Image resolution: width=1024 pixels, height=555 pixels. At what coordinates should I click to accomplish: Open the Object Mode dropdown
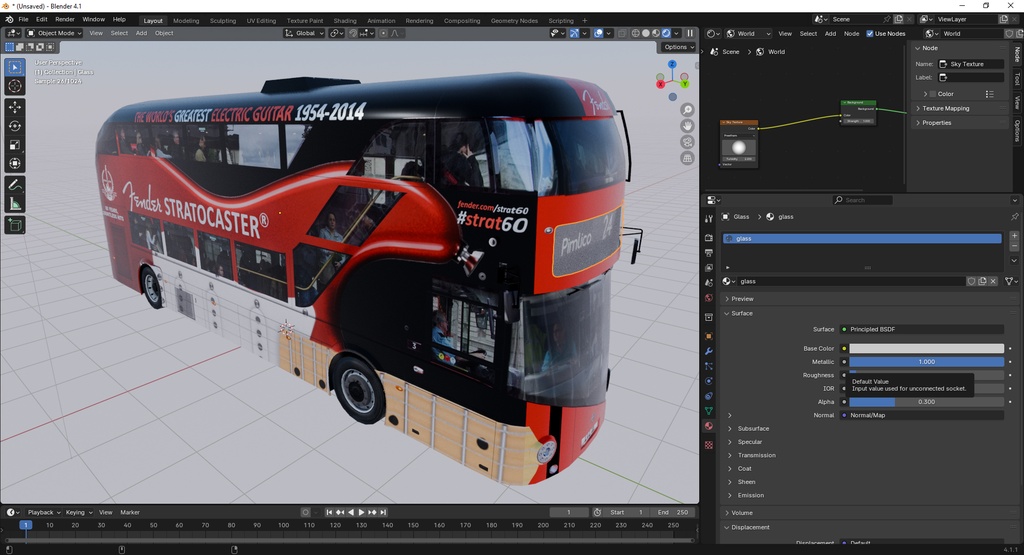click(55, 33)
